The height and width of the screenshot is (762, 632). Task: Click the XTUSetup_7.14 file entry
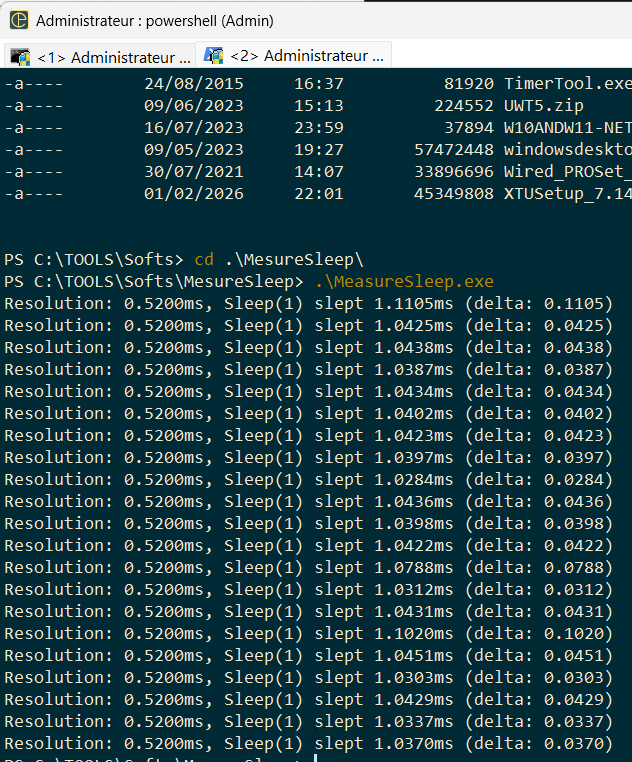tap(567, 193)
